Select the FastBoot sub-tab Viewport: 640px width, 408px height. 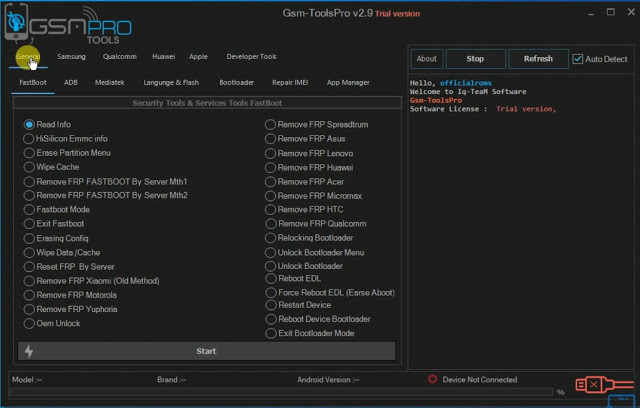33,82
